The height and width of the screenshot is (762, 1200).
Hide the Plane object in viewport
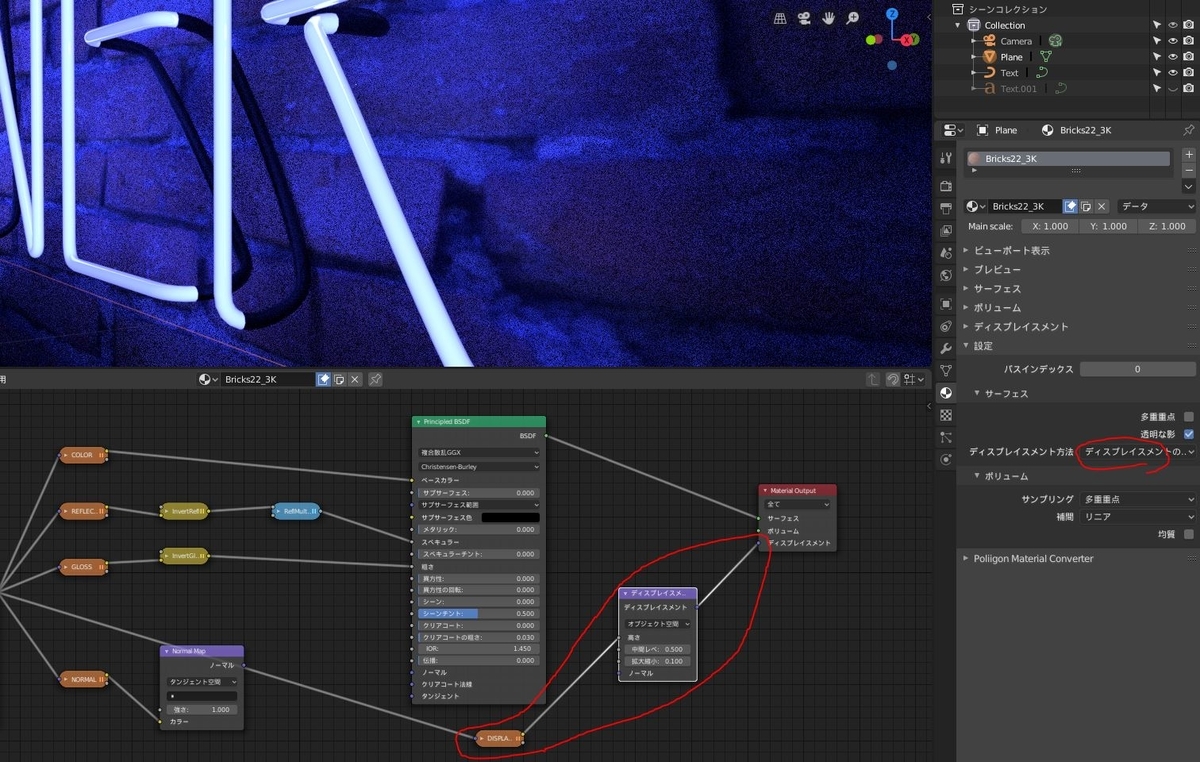point(1173,57)
